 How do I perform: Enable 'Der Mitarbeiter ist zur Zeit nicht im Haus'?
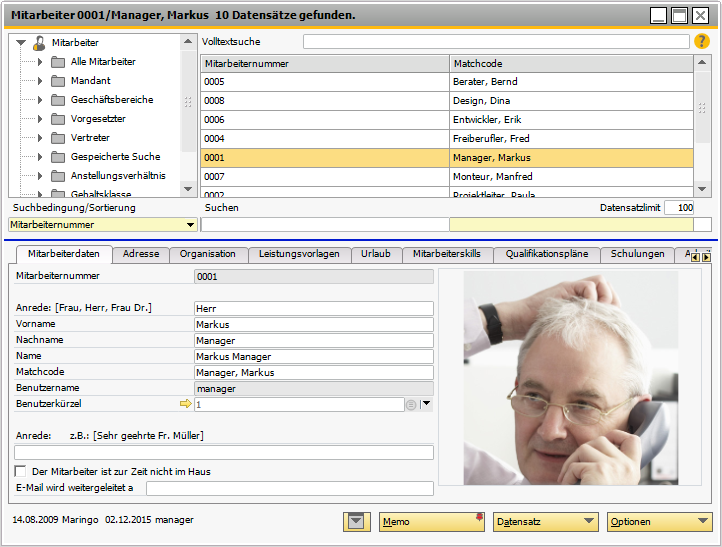pyautogui.click(x=21, y=471)
